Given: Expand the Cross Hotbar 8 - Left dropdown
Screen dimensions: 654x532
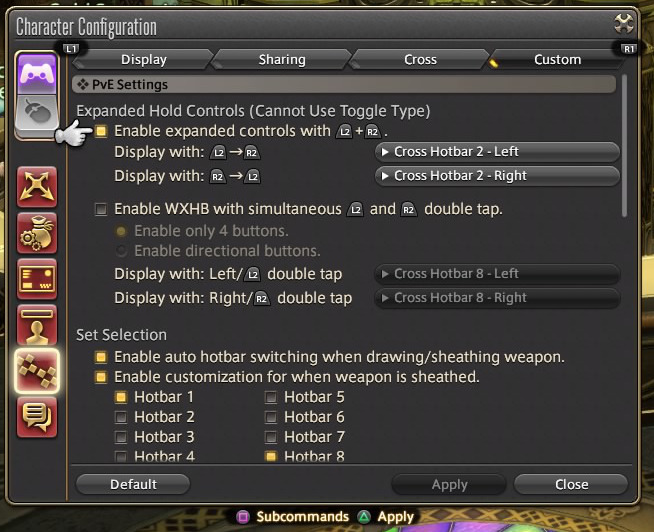Looking at the screenshot, I should pyautogui.click(x=497, y=274).
